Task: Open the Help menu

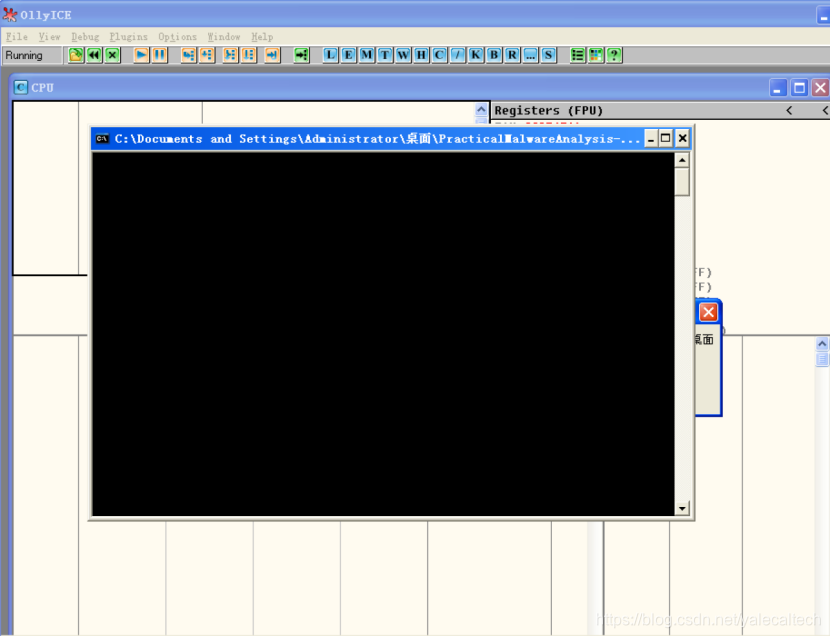Action: click(x=262, y=37)
